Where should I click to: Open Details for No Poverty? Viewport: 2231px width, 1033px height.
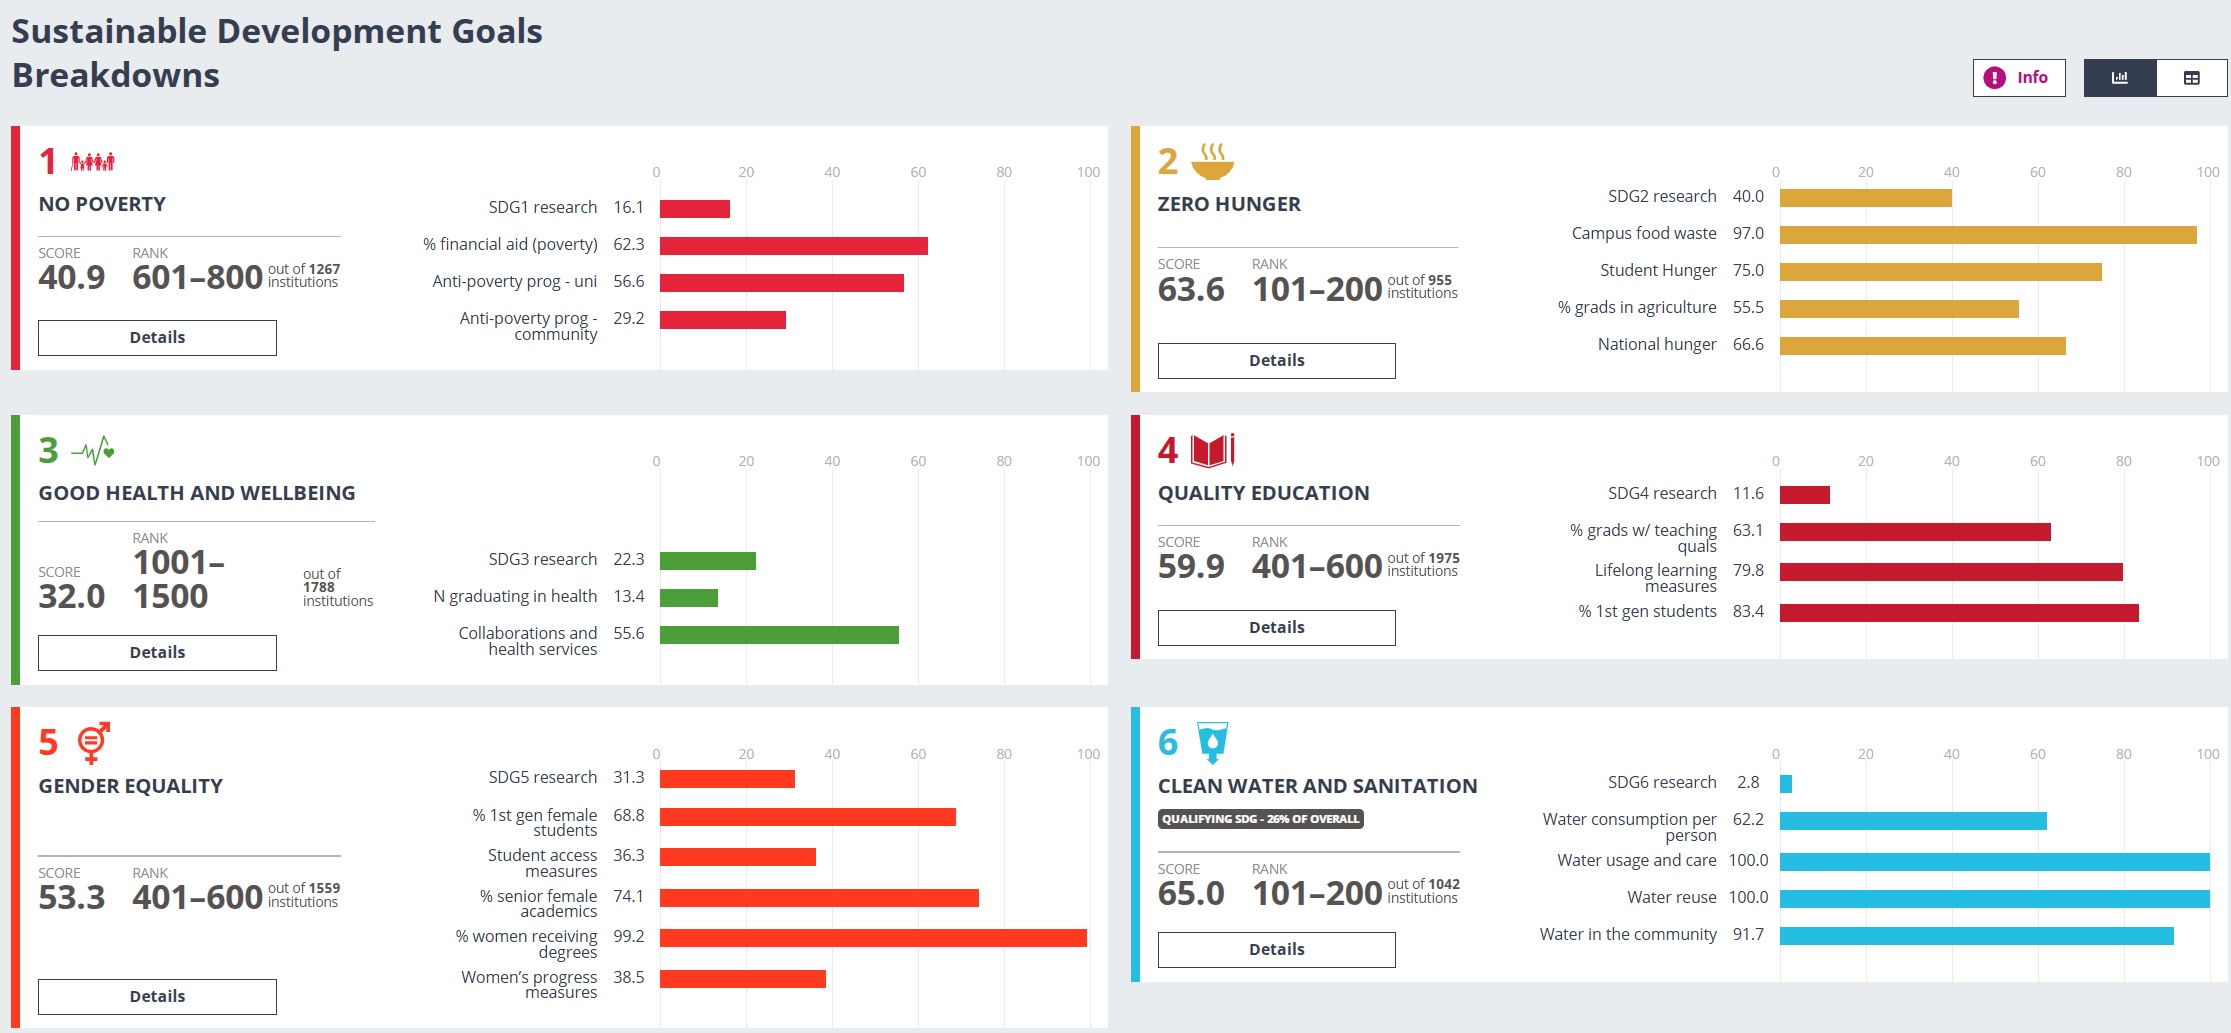pyautogui.click(x=157, y=338)
